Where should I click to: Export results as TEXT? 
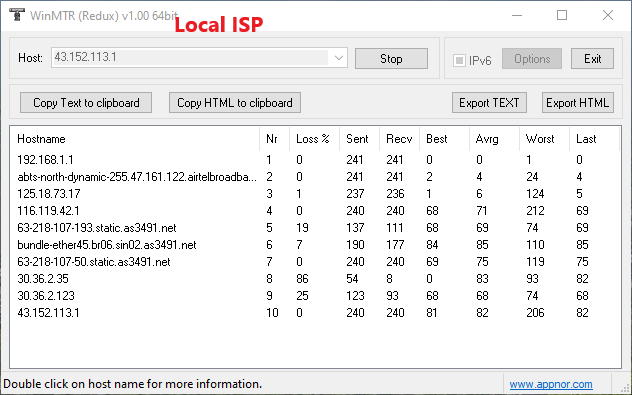[x=489, y=103]
